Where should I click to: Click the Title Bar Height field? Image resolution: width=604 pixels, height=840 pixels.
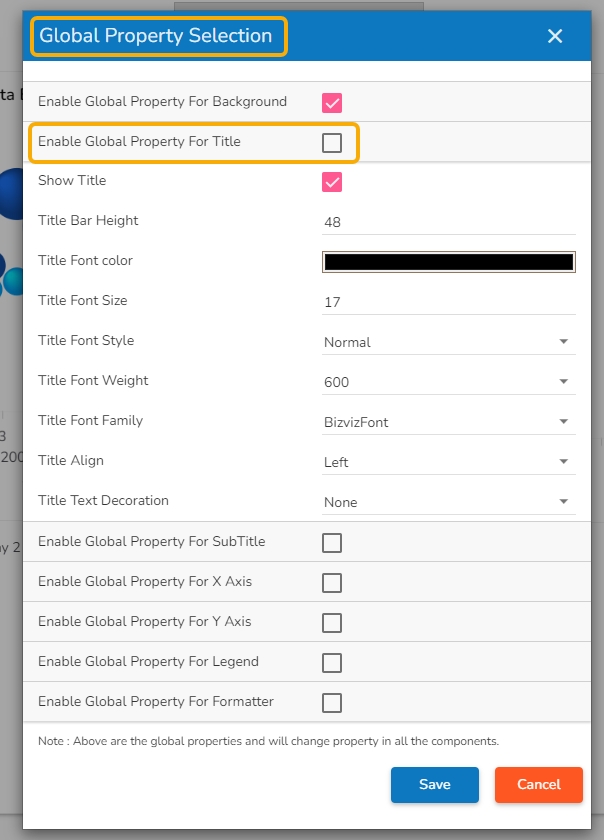[x=448, y=222]
